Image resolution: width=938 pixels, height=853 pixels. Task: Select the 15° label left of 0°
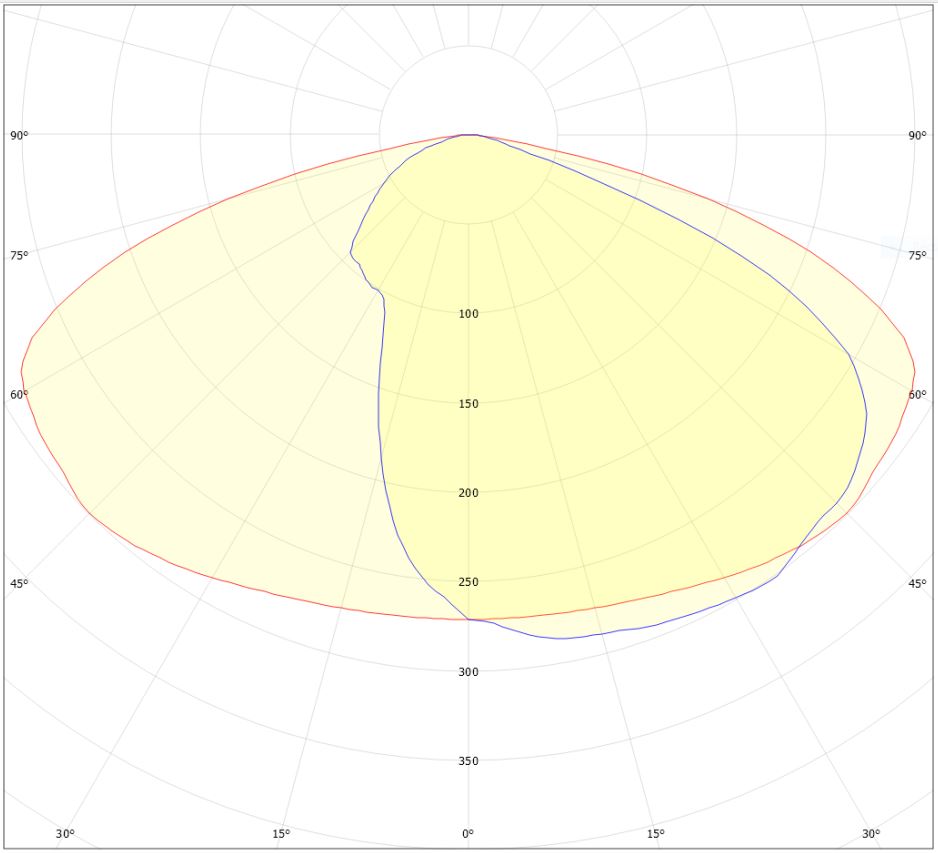tap(281, 834)
